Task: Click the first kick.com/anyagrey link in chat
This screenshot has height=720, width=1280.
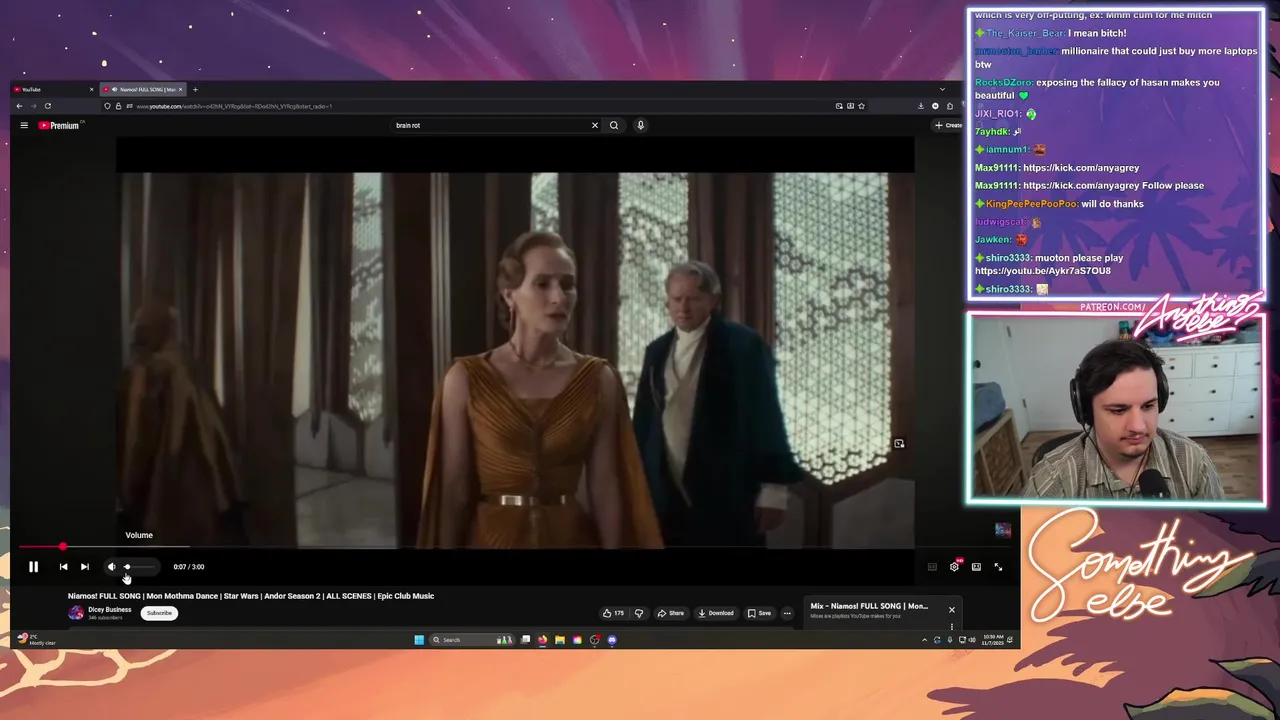Action: [1081, 168]
